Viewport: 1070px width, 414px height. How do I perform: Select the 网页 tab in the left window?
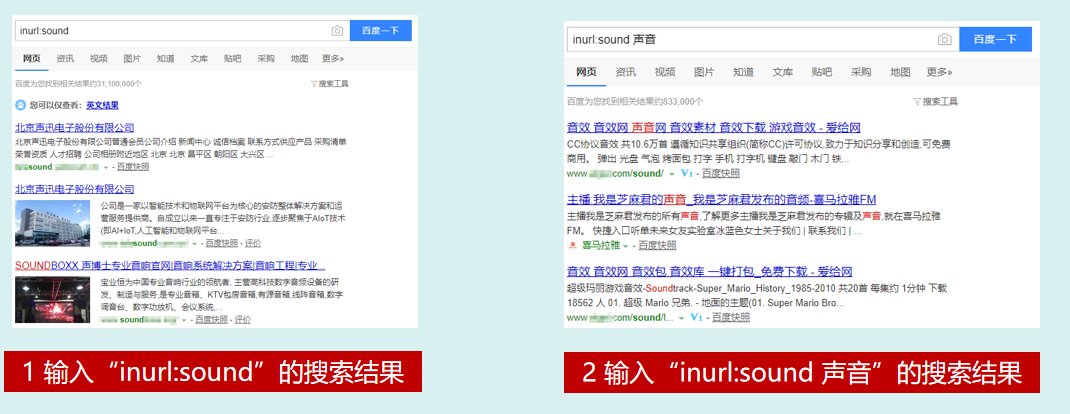coord(31,59)
